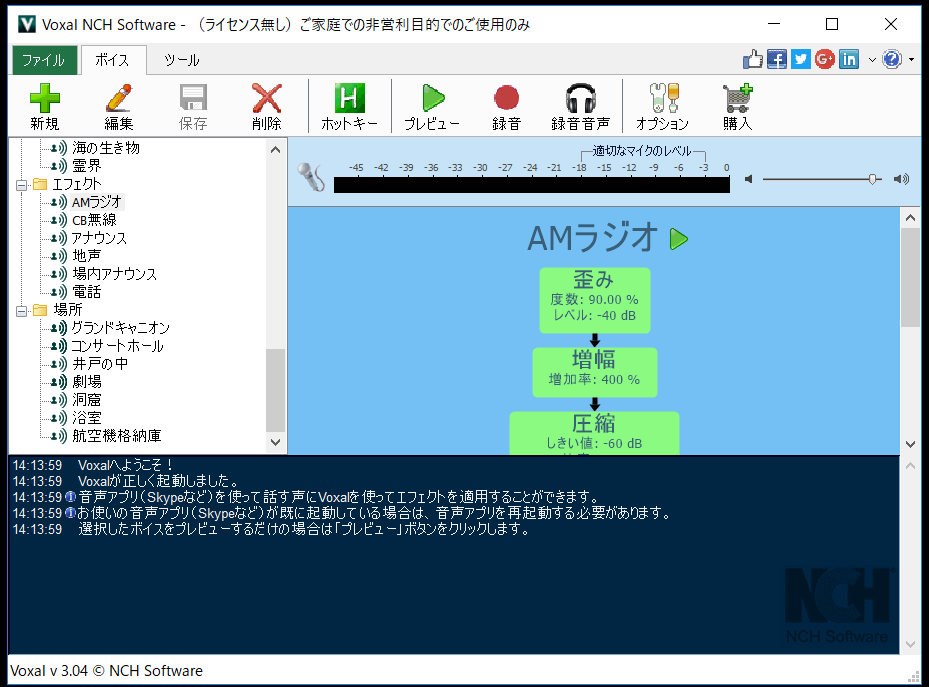The image size is (929, 687).
Task: Switch to the ボイス tab
Action: point(113,60)
